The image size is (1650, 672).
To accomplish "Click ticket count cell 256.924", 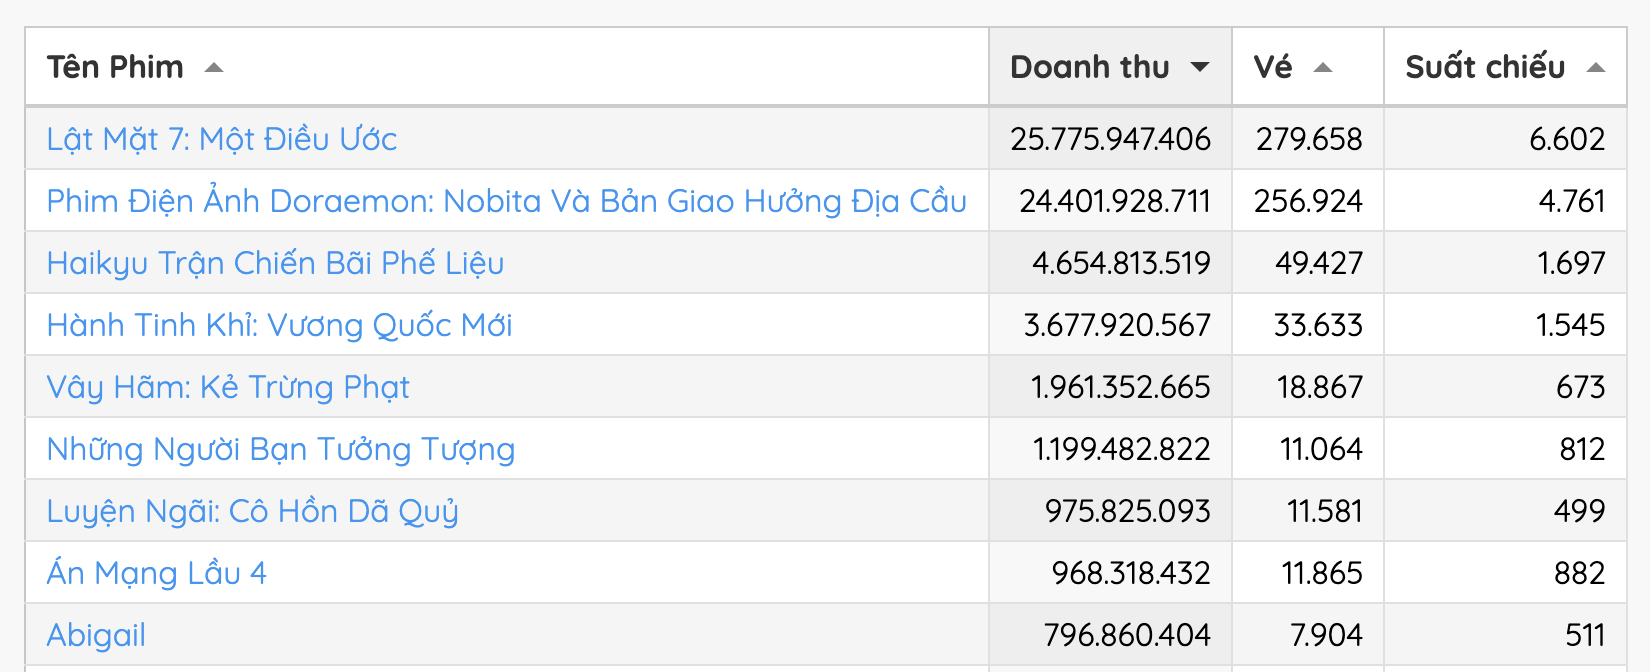I will click(x=1308, y=201).
